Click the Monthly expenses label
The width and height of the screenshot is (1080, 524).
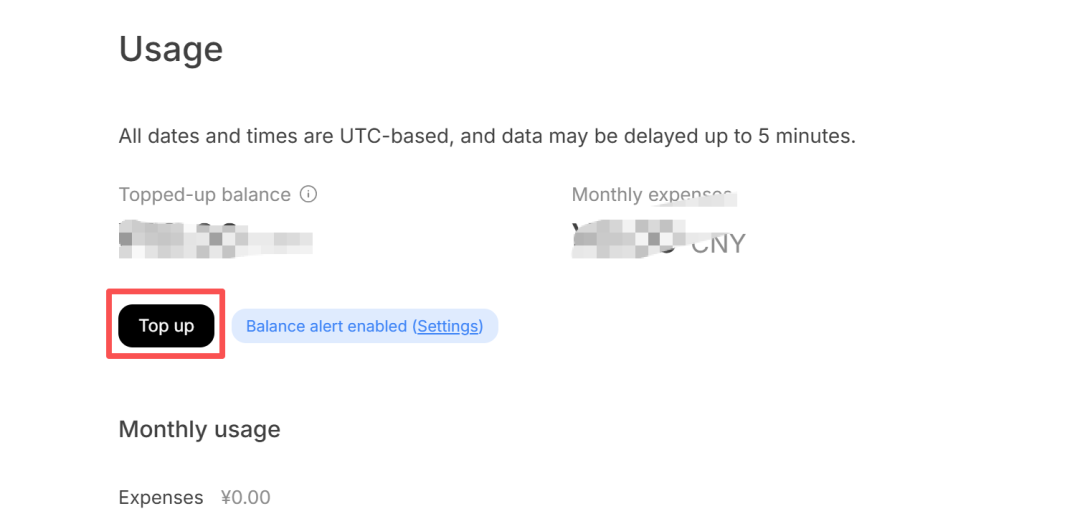tap(651, 195)
